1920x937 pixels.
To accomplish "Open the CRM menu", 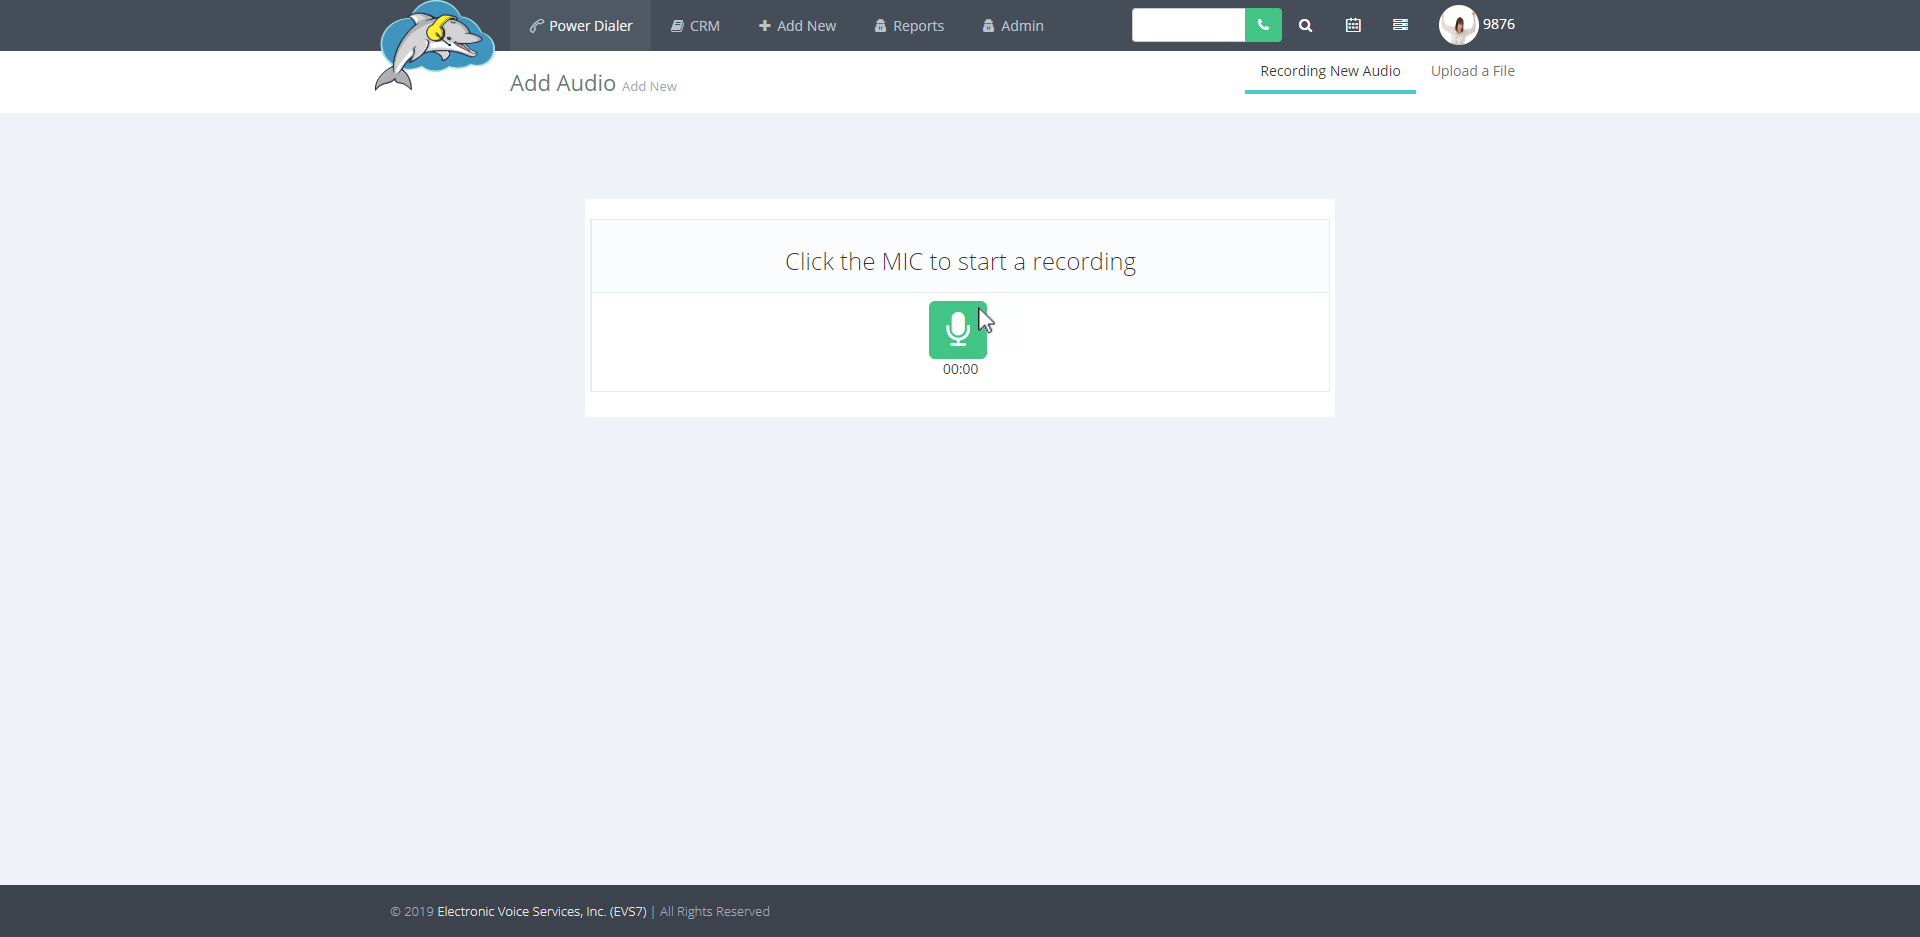I will 695,26.
